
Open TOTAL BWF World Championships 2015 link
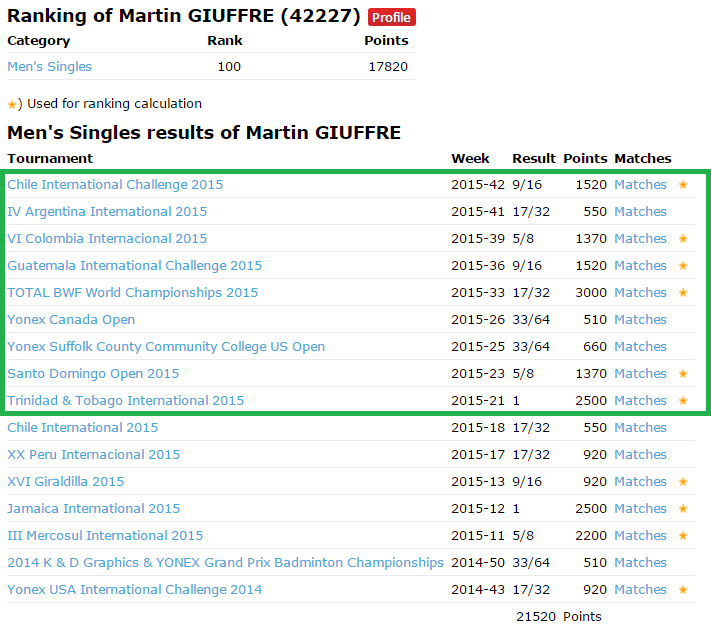click(132, 293)
